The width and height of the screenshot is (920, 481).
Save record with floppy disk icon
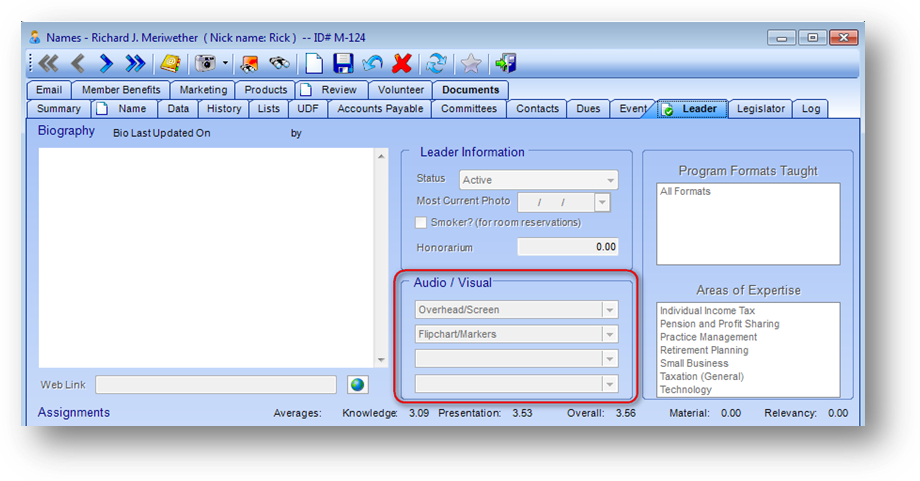point(343,63)
